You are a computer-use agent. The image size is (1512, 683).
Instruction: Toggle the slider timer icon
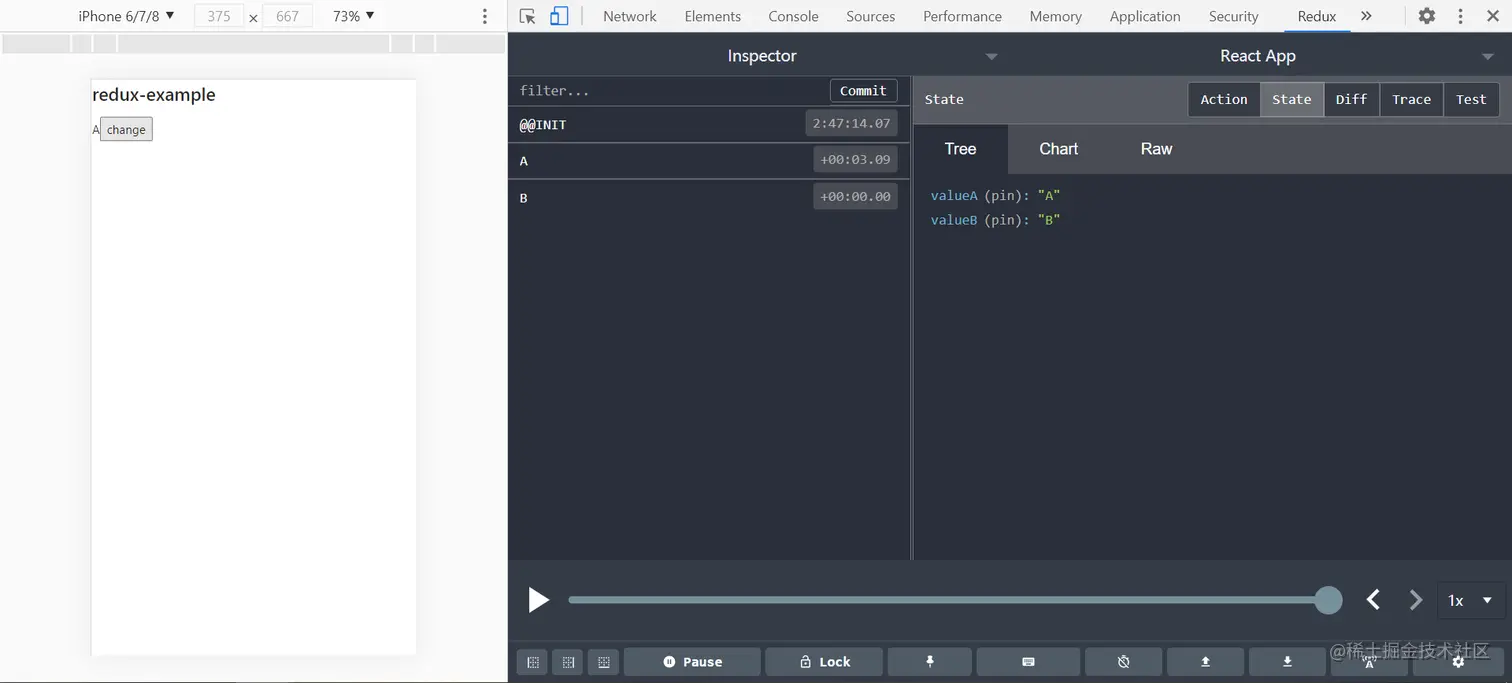click(x=1124, y=662)
